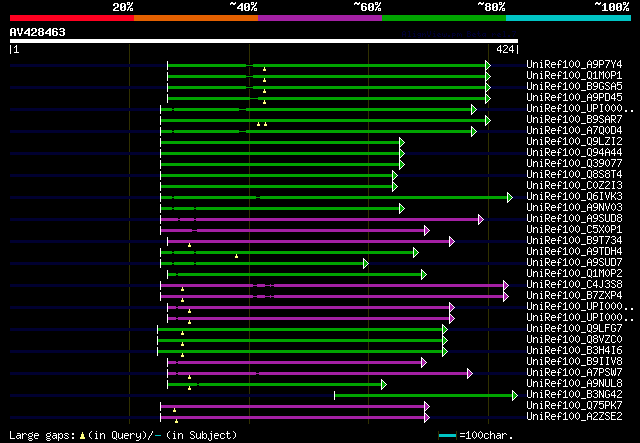Screen dimensions: 640x443
Task: Select the UniRef100_Q9LZI2 label
Action: tap(574, 142)
